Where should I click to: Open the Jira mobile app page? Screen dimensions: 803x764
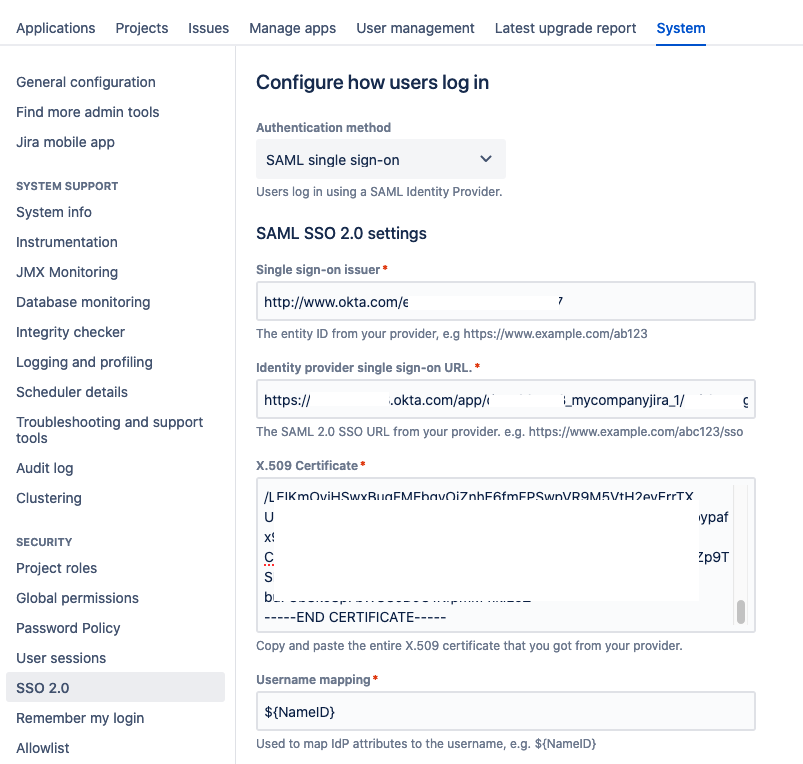click(x=64, y=142)
